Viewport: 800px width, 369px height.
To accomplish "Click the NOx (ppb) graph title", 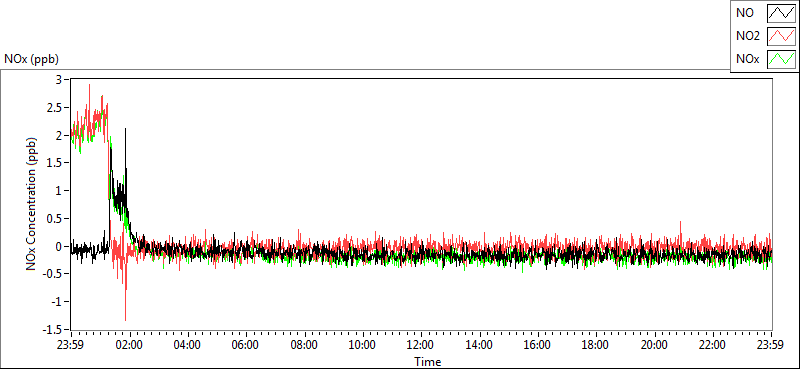I will coord(31,59).
